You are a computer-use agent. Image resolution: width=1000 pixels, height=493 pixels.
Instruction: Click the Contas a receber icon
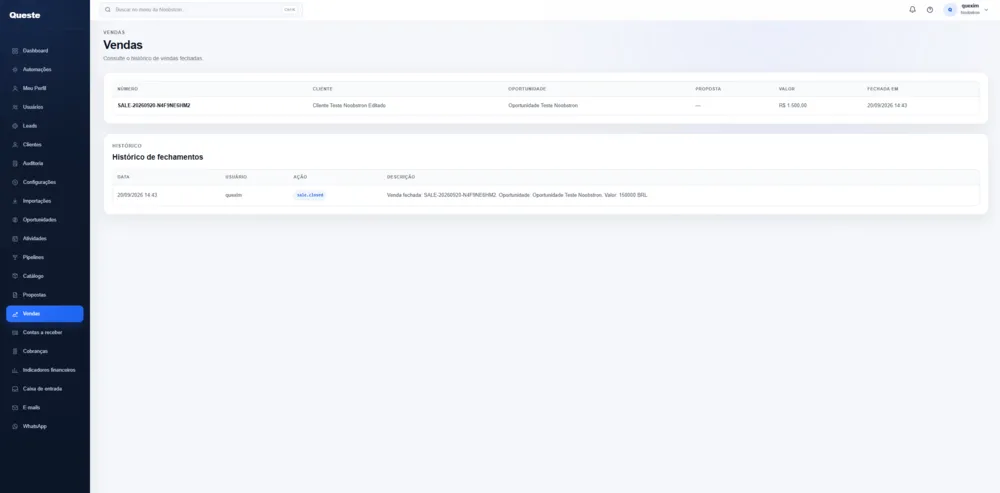click(15, 332)
